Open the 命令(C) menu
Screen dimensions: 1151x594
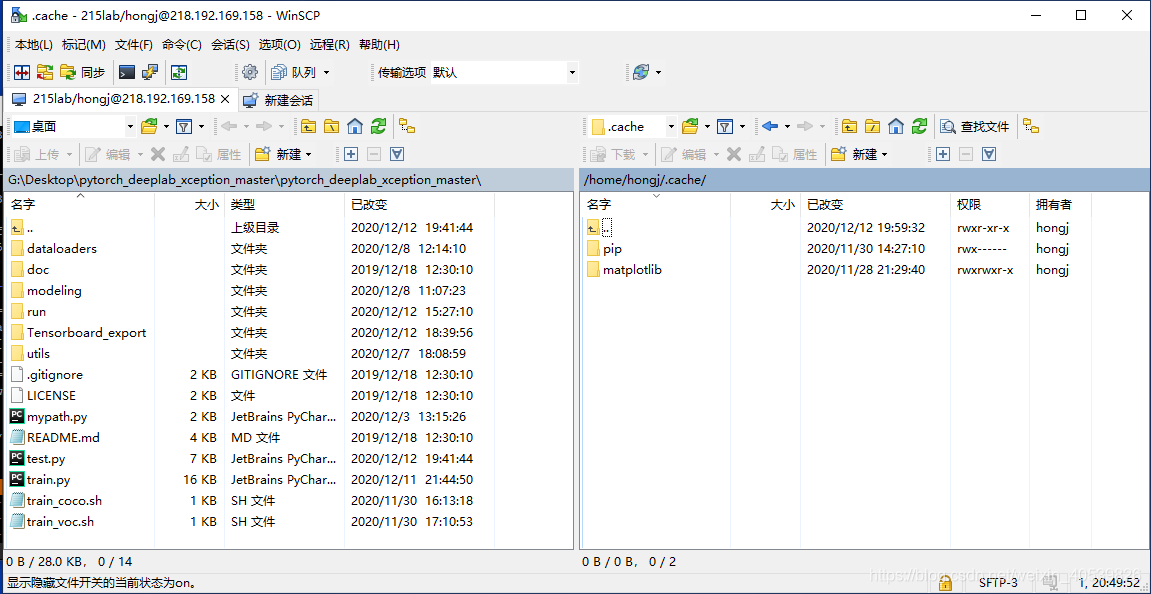[182, 45]
